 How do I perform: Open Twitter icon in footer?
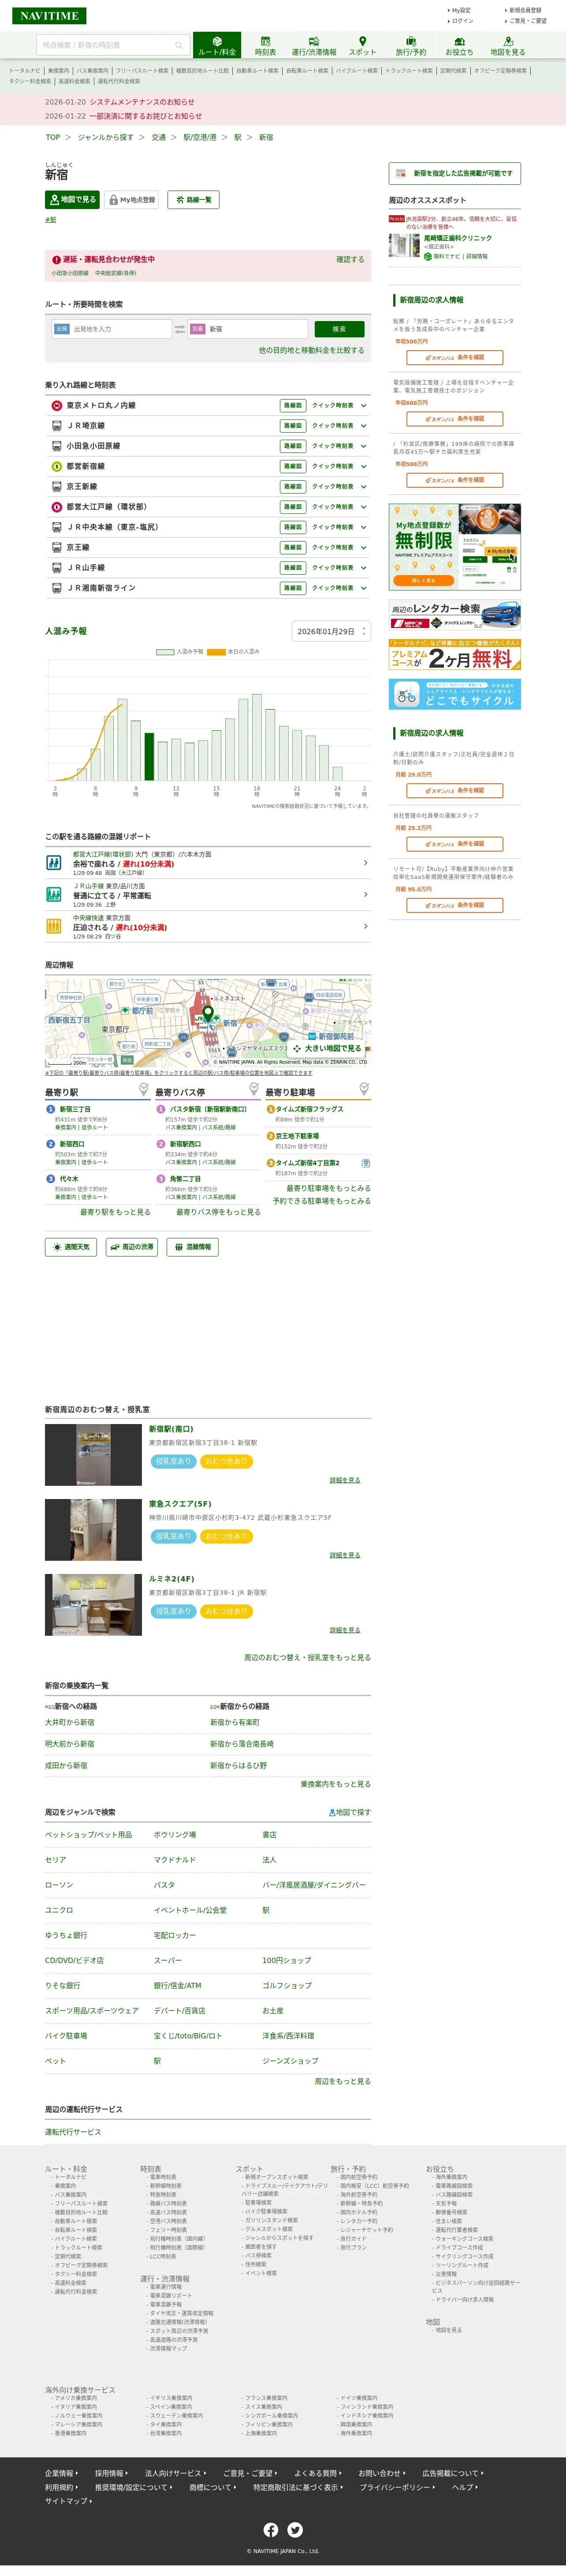295,2530
